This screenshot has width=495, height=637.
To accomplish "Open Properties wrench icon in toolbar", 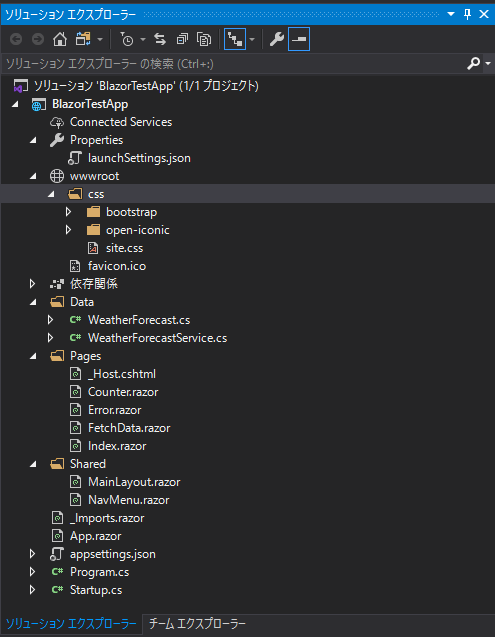I will point(277,39).
